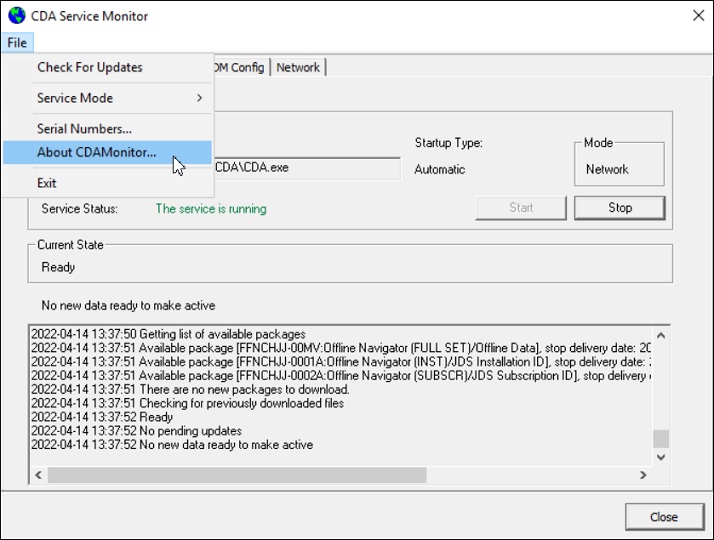This screenshot has height=540, width=714.
Task: Click the globe app icon in the title bar
Action: click(x=15, y=16)
